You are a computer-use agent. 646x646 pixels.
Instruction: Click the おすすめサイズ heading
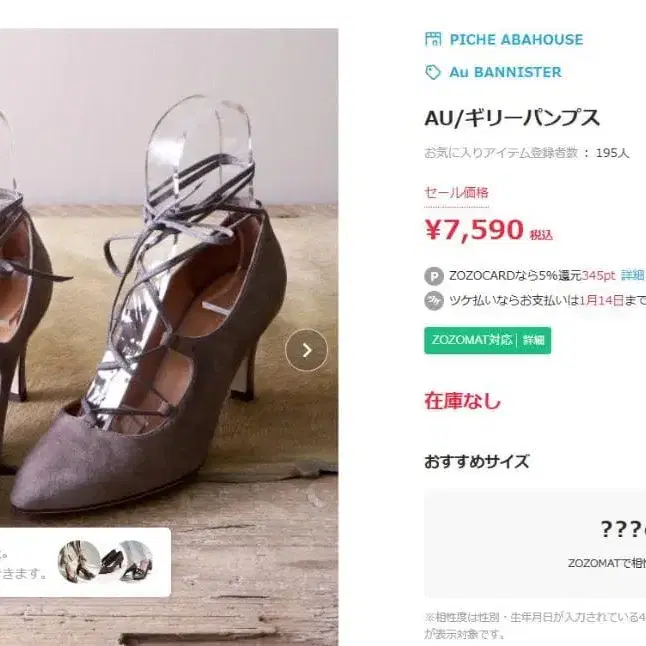(x=476, y=462)
